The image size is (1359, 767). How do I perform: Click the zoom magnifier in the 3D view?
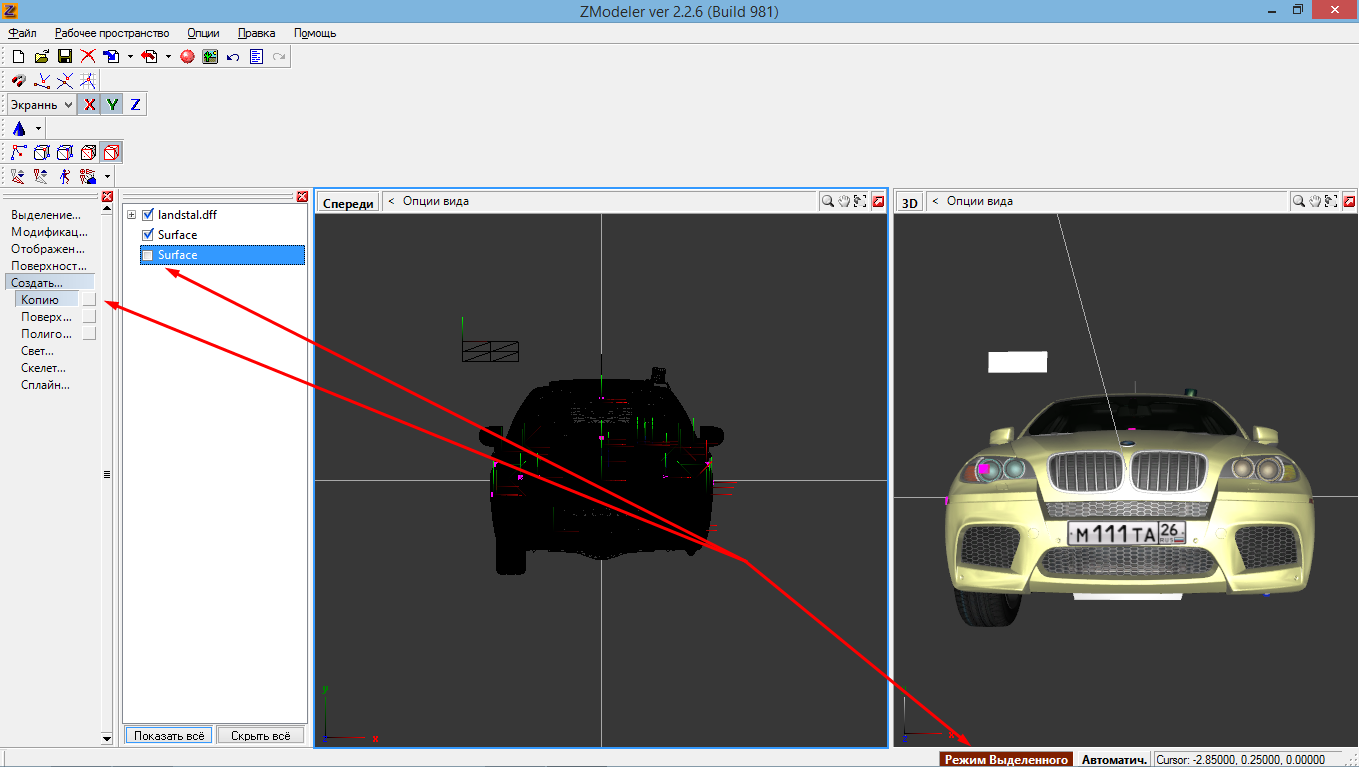(1298, 201)
